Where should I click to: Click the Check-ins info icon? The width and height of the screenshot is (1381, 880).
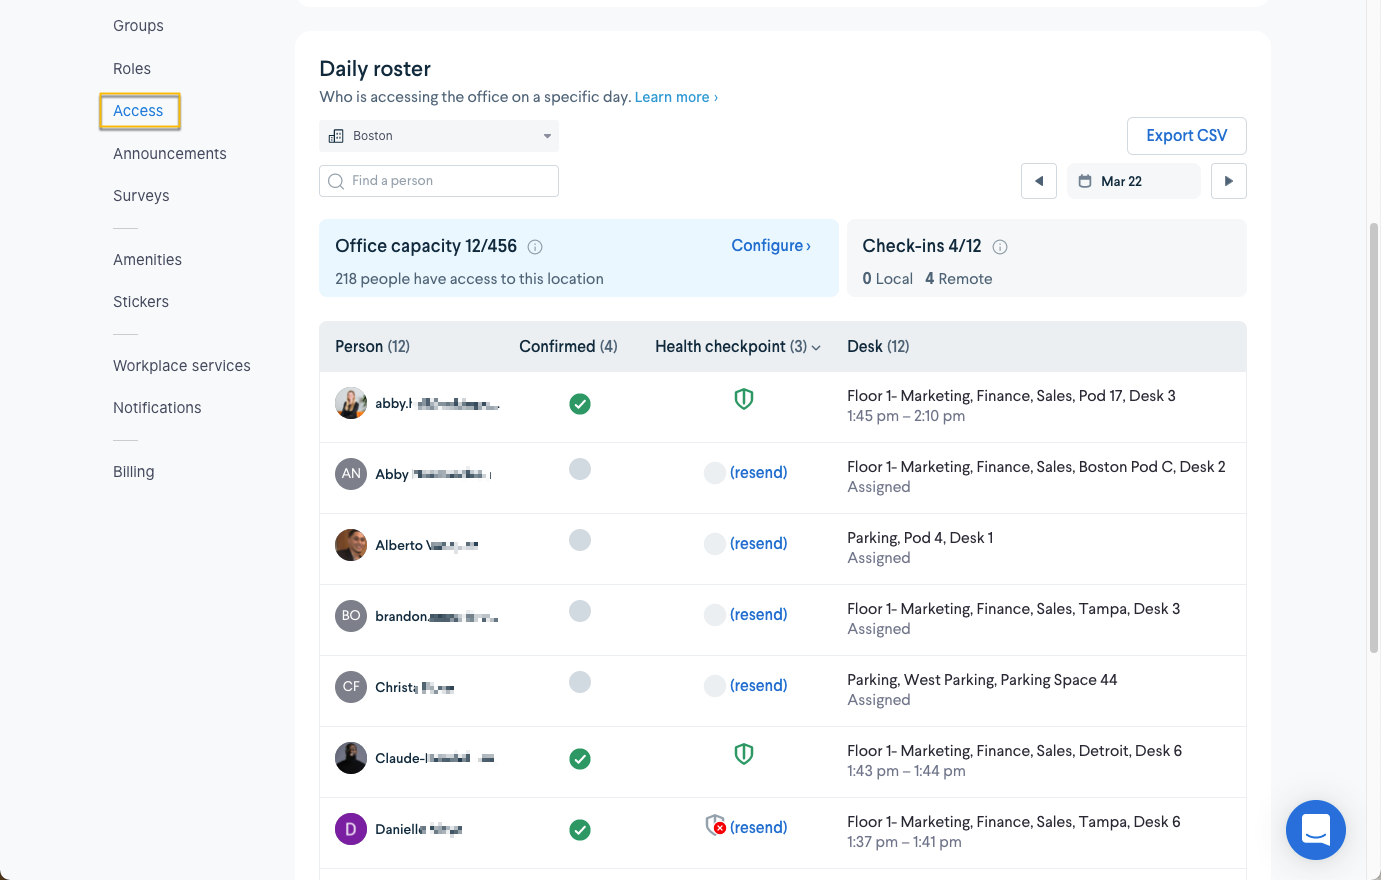pos(1000,247)
